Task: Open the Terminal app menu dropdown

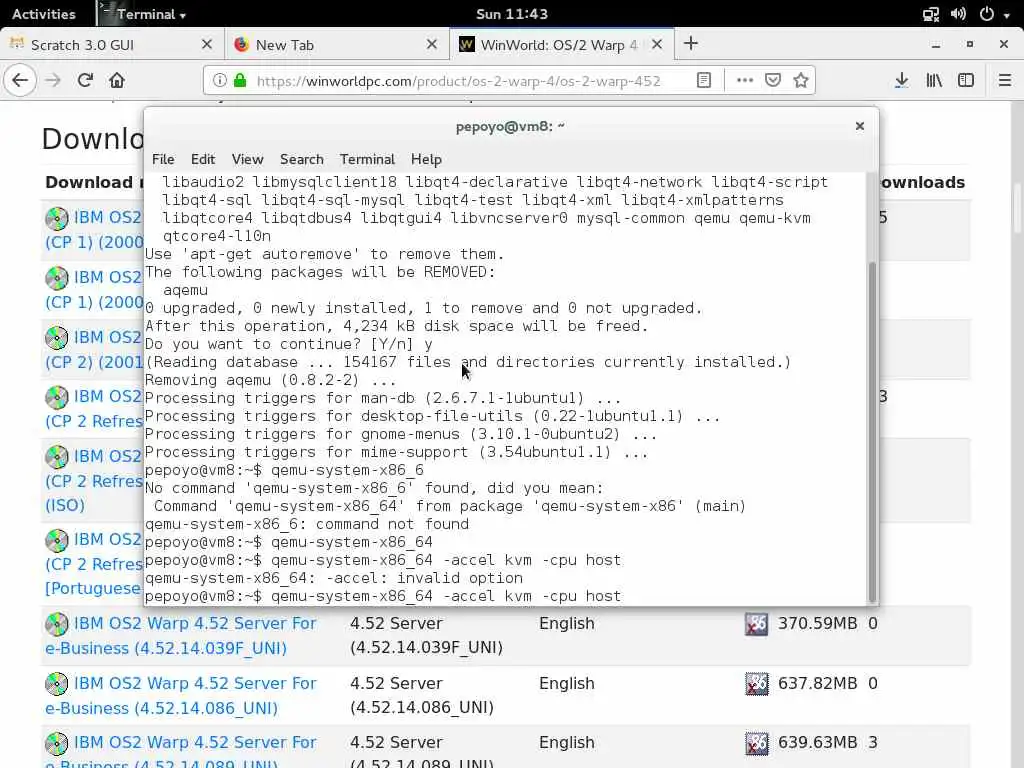Action: [x=144, y=14]
